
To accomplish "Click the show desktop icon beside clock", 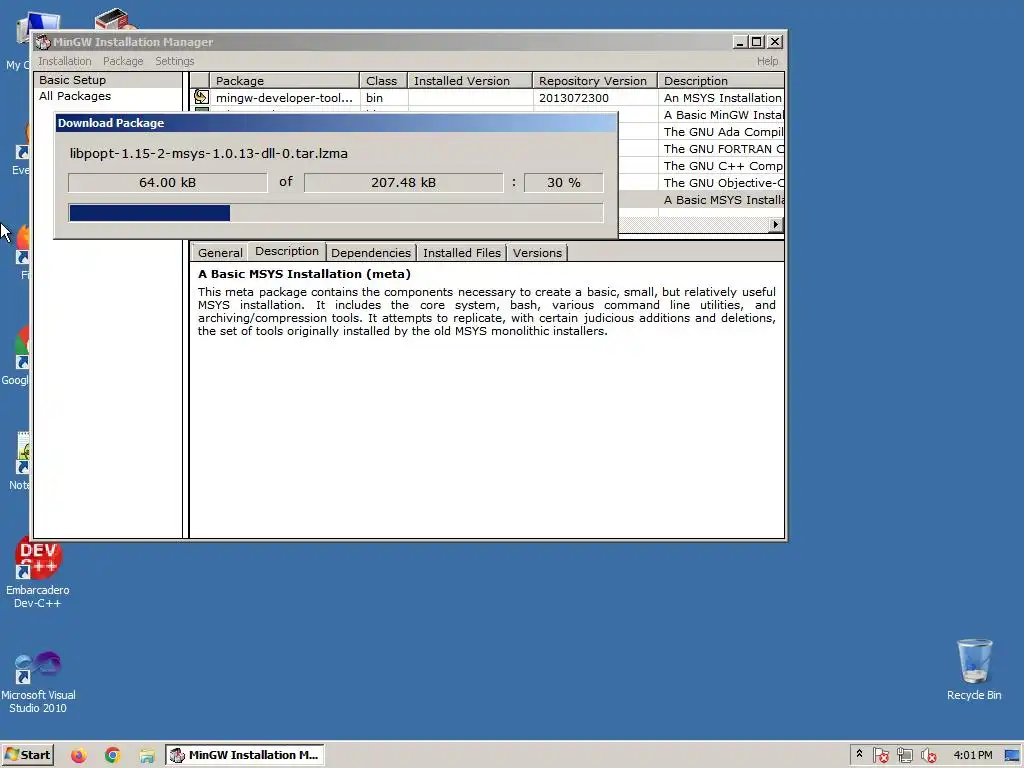I will [1012, 755].
